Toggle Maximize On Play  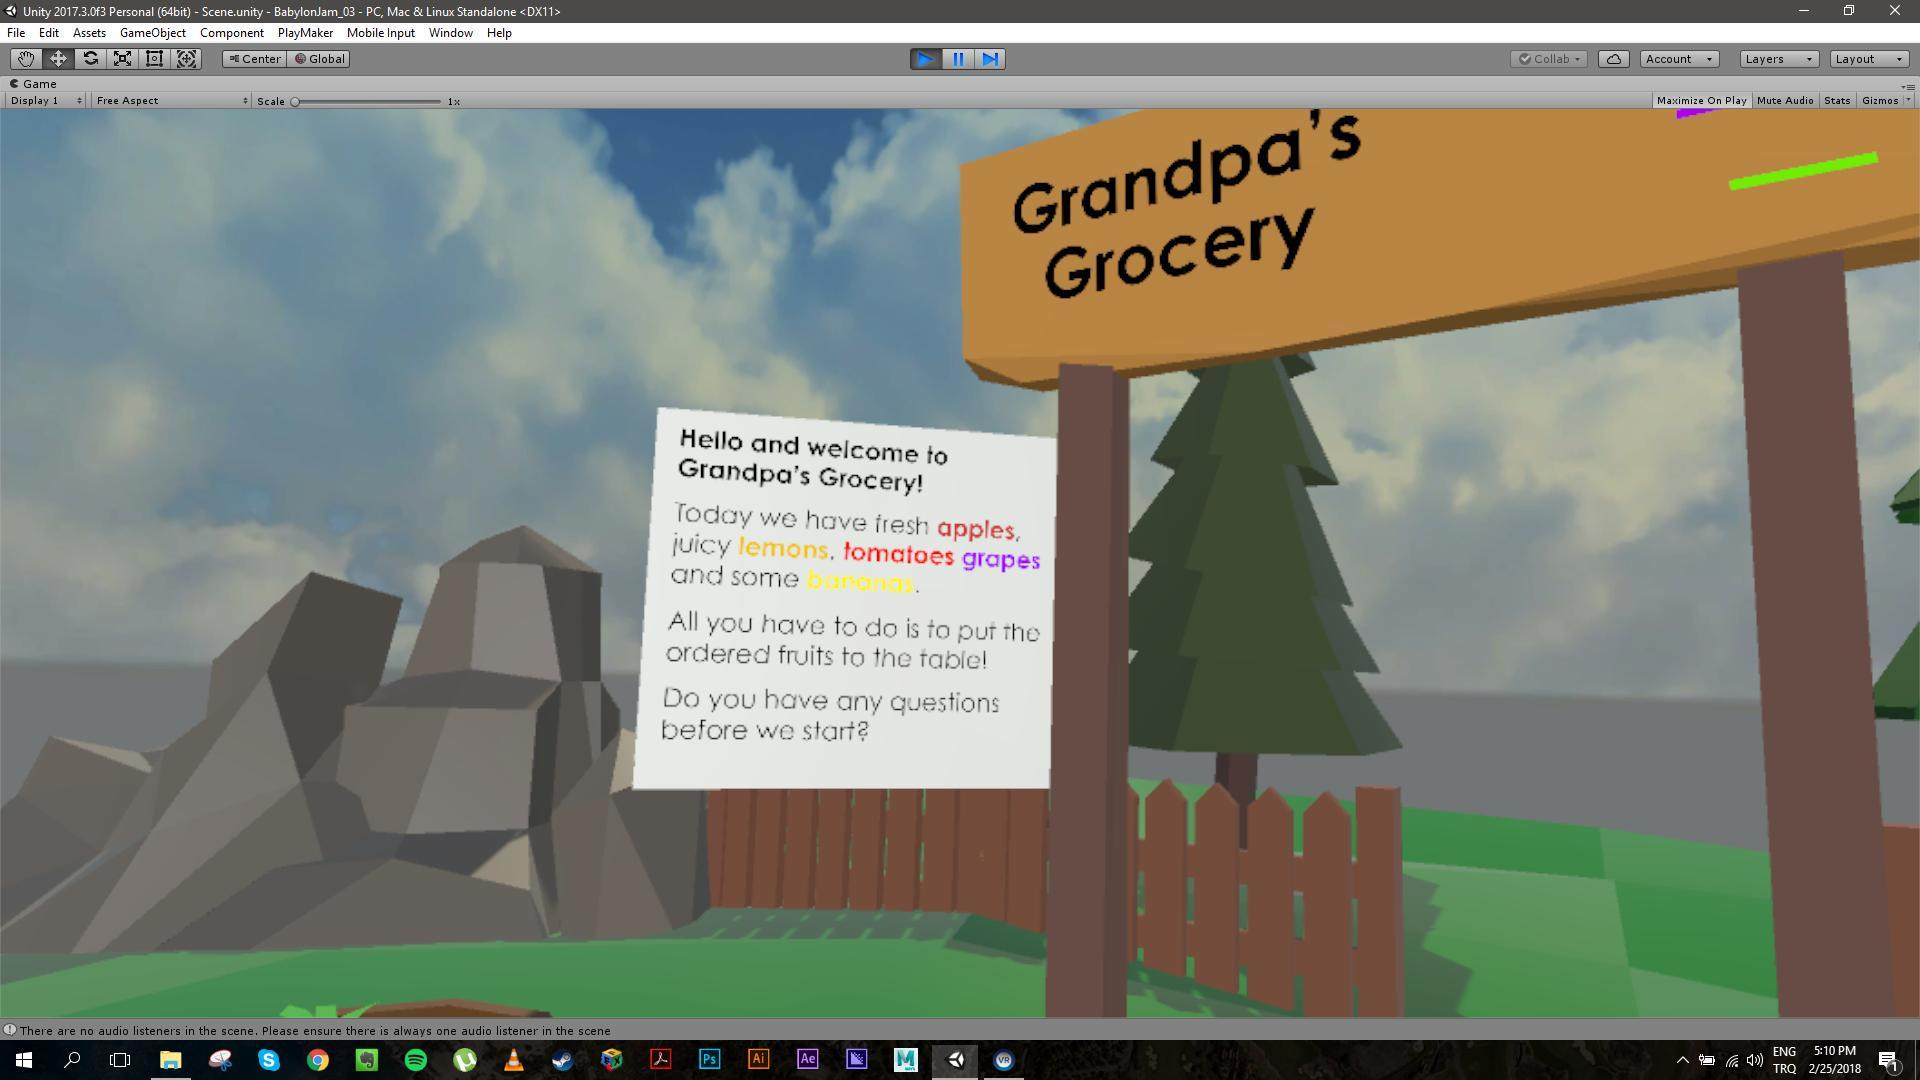coord(1701,100)
